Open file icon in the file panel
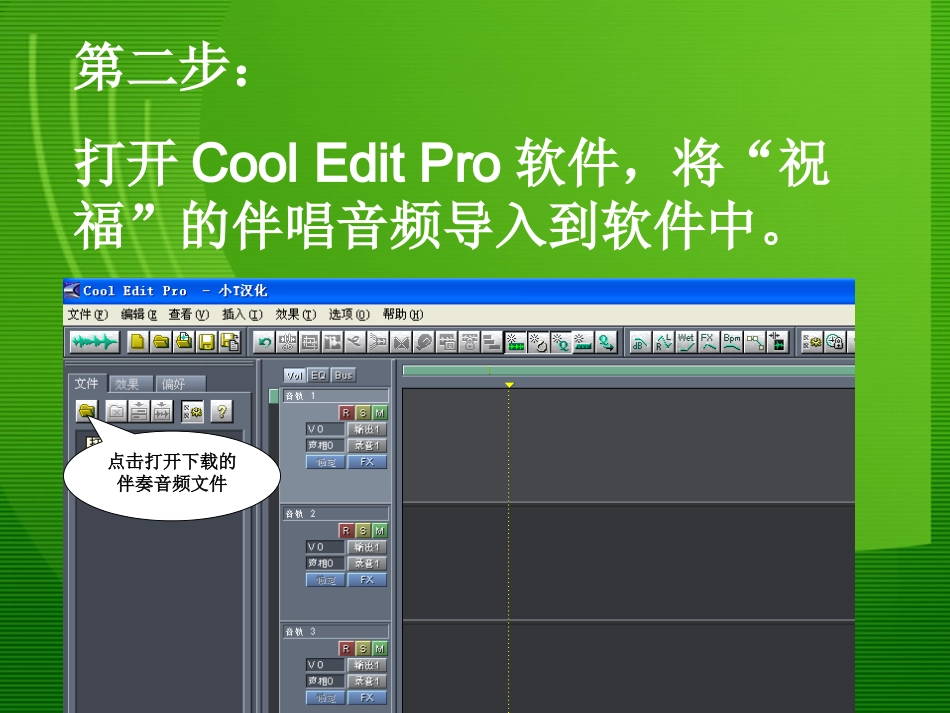 [x=87, y=411]
